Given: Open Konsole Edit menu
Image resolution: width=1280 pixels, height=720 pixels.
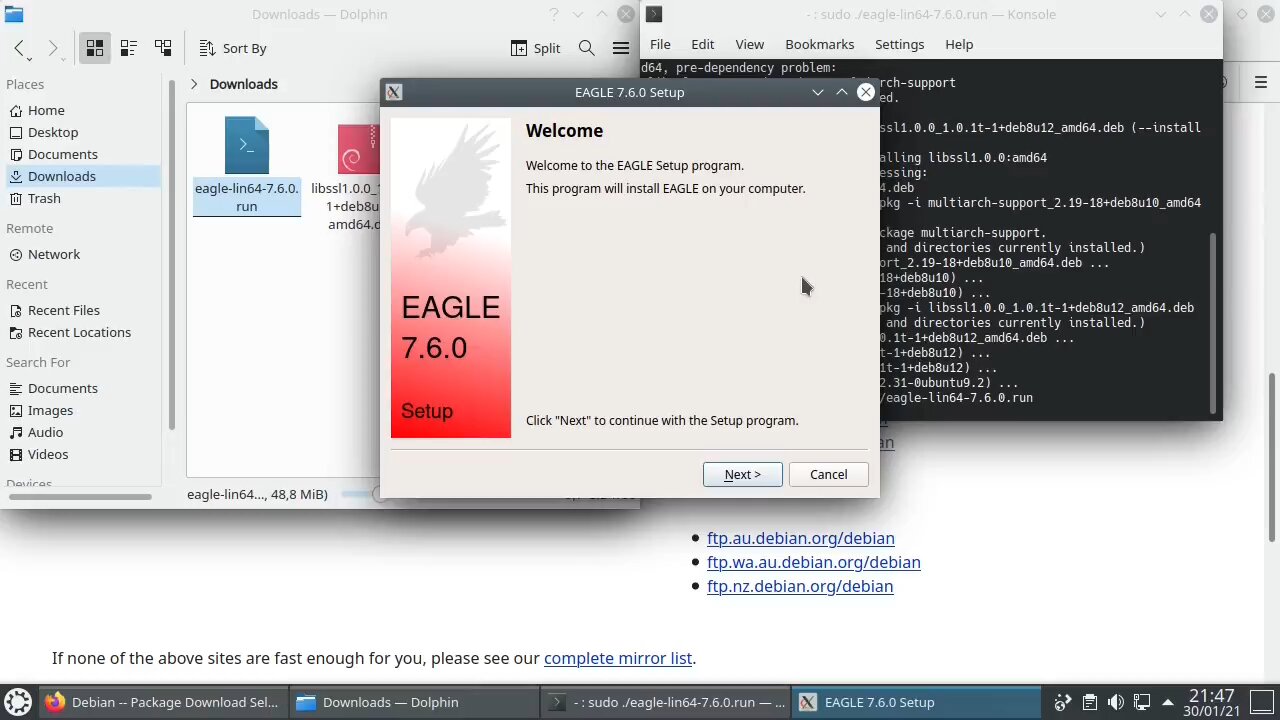Looking at the screenshot, I should click(702, 44).
